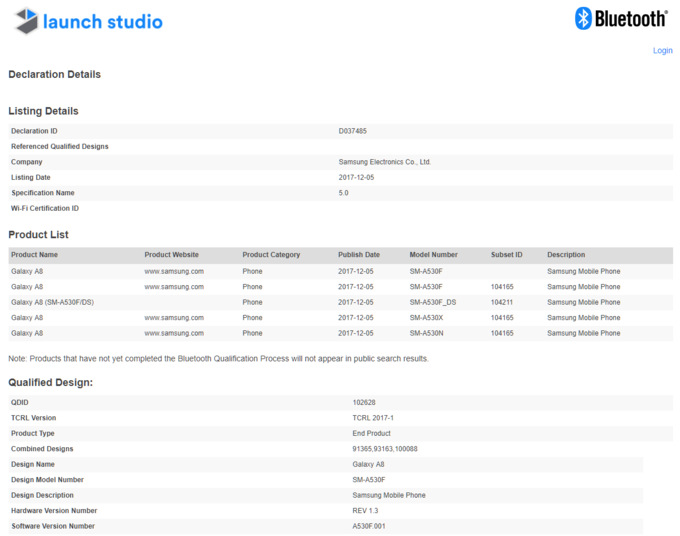Click the Subset ID column header
Viewport: 680px width, 536px height.
tap(506, 255)
